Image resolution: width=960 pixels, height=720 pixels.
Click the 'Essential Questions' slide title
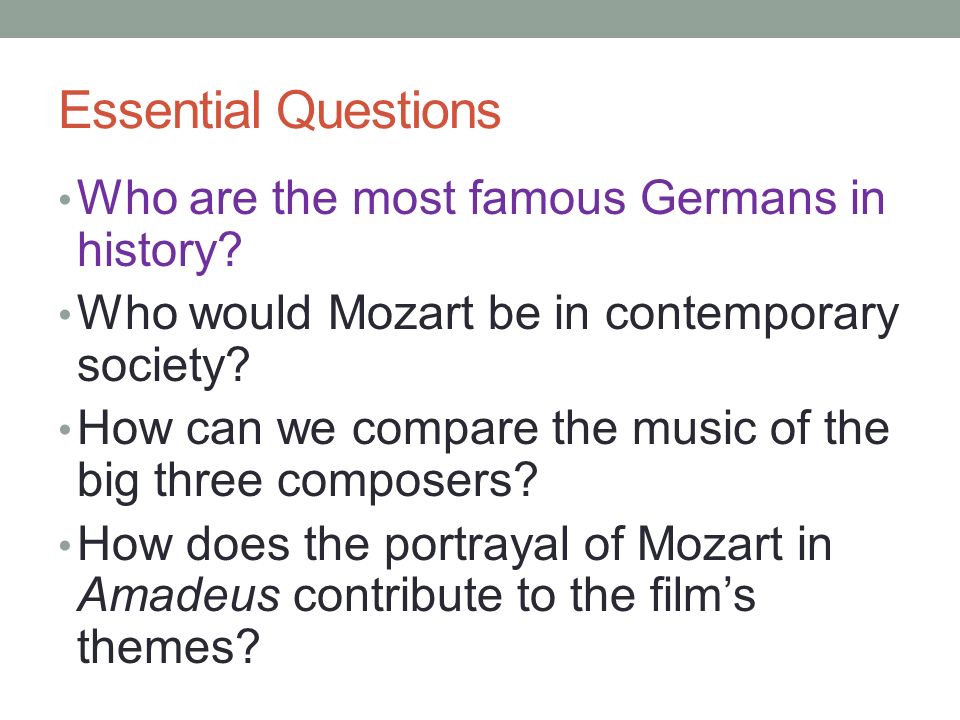280,111
